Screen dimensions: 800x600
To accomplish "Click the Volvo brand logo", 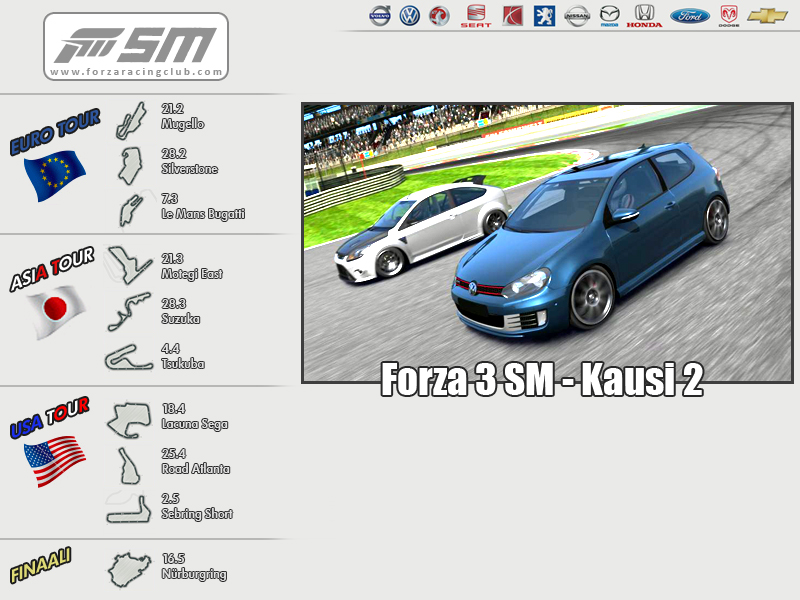I will [380, 15].
